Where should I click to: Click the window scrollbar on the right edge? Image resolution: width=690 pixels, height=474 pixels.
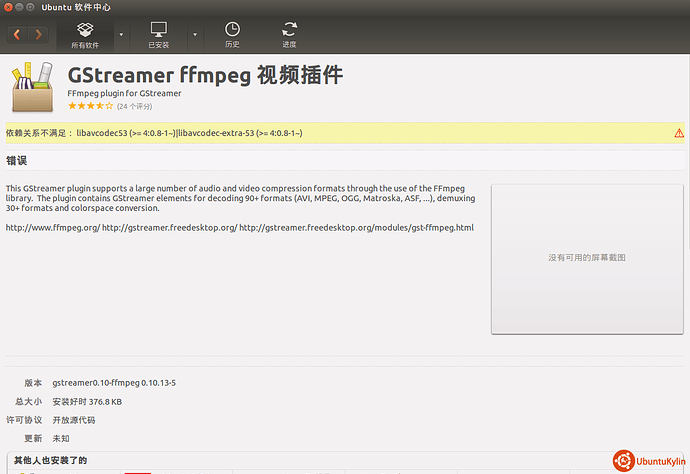[x=688, y=150]
